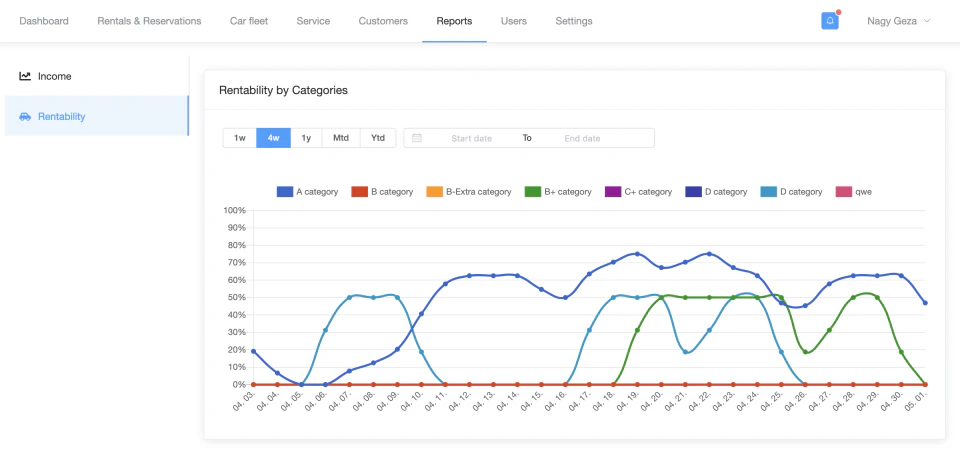This screenshot has width=960, height=451.
Task: Switch to the Car fleet tab
Action: (248, 21)
